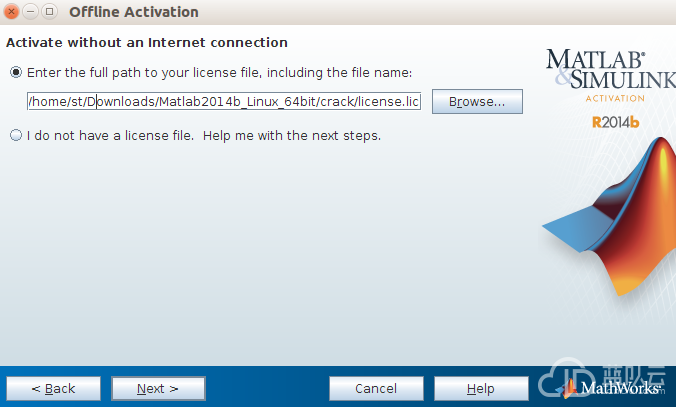Click the 'Help me with the next steps' label
Screen dimensions: 676x407
[292, 136]
